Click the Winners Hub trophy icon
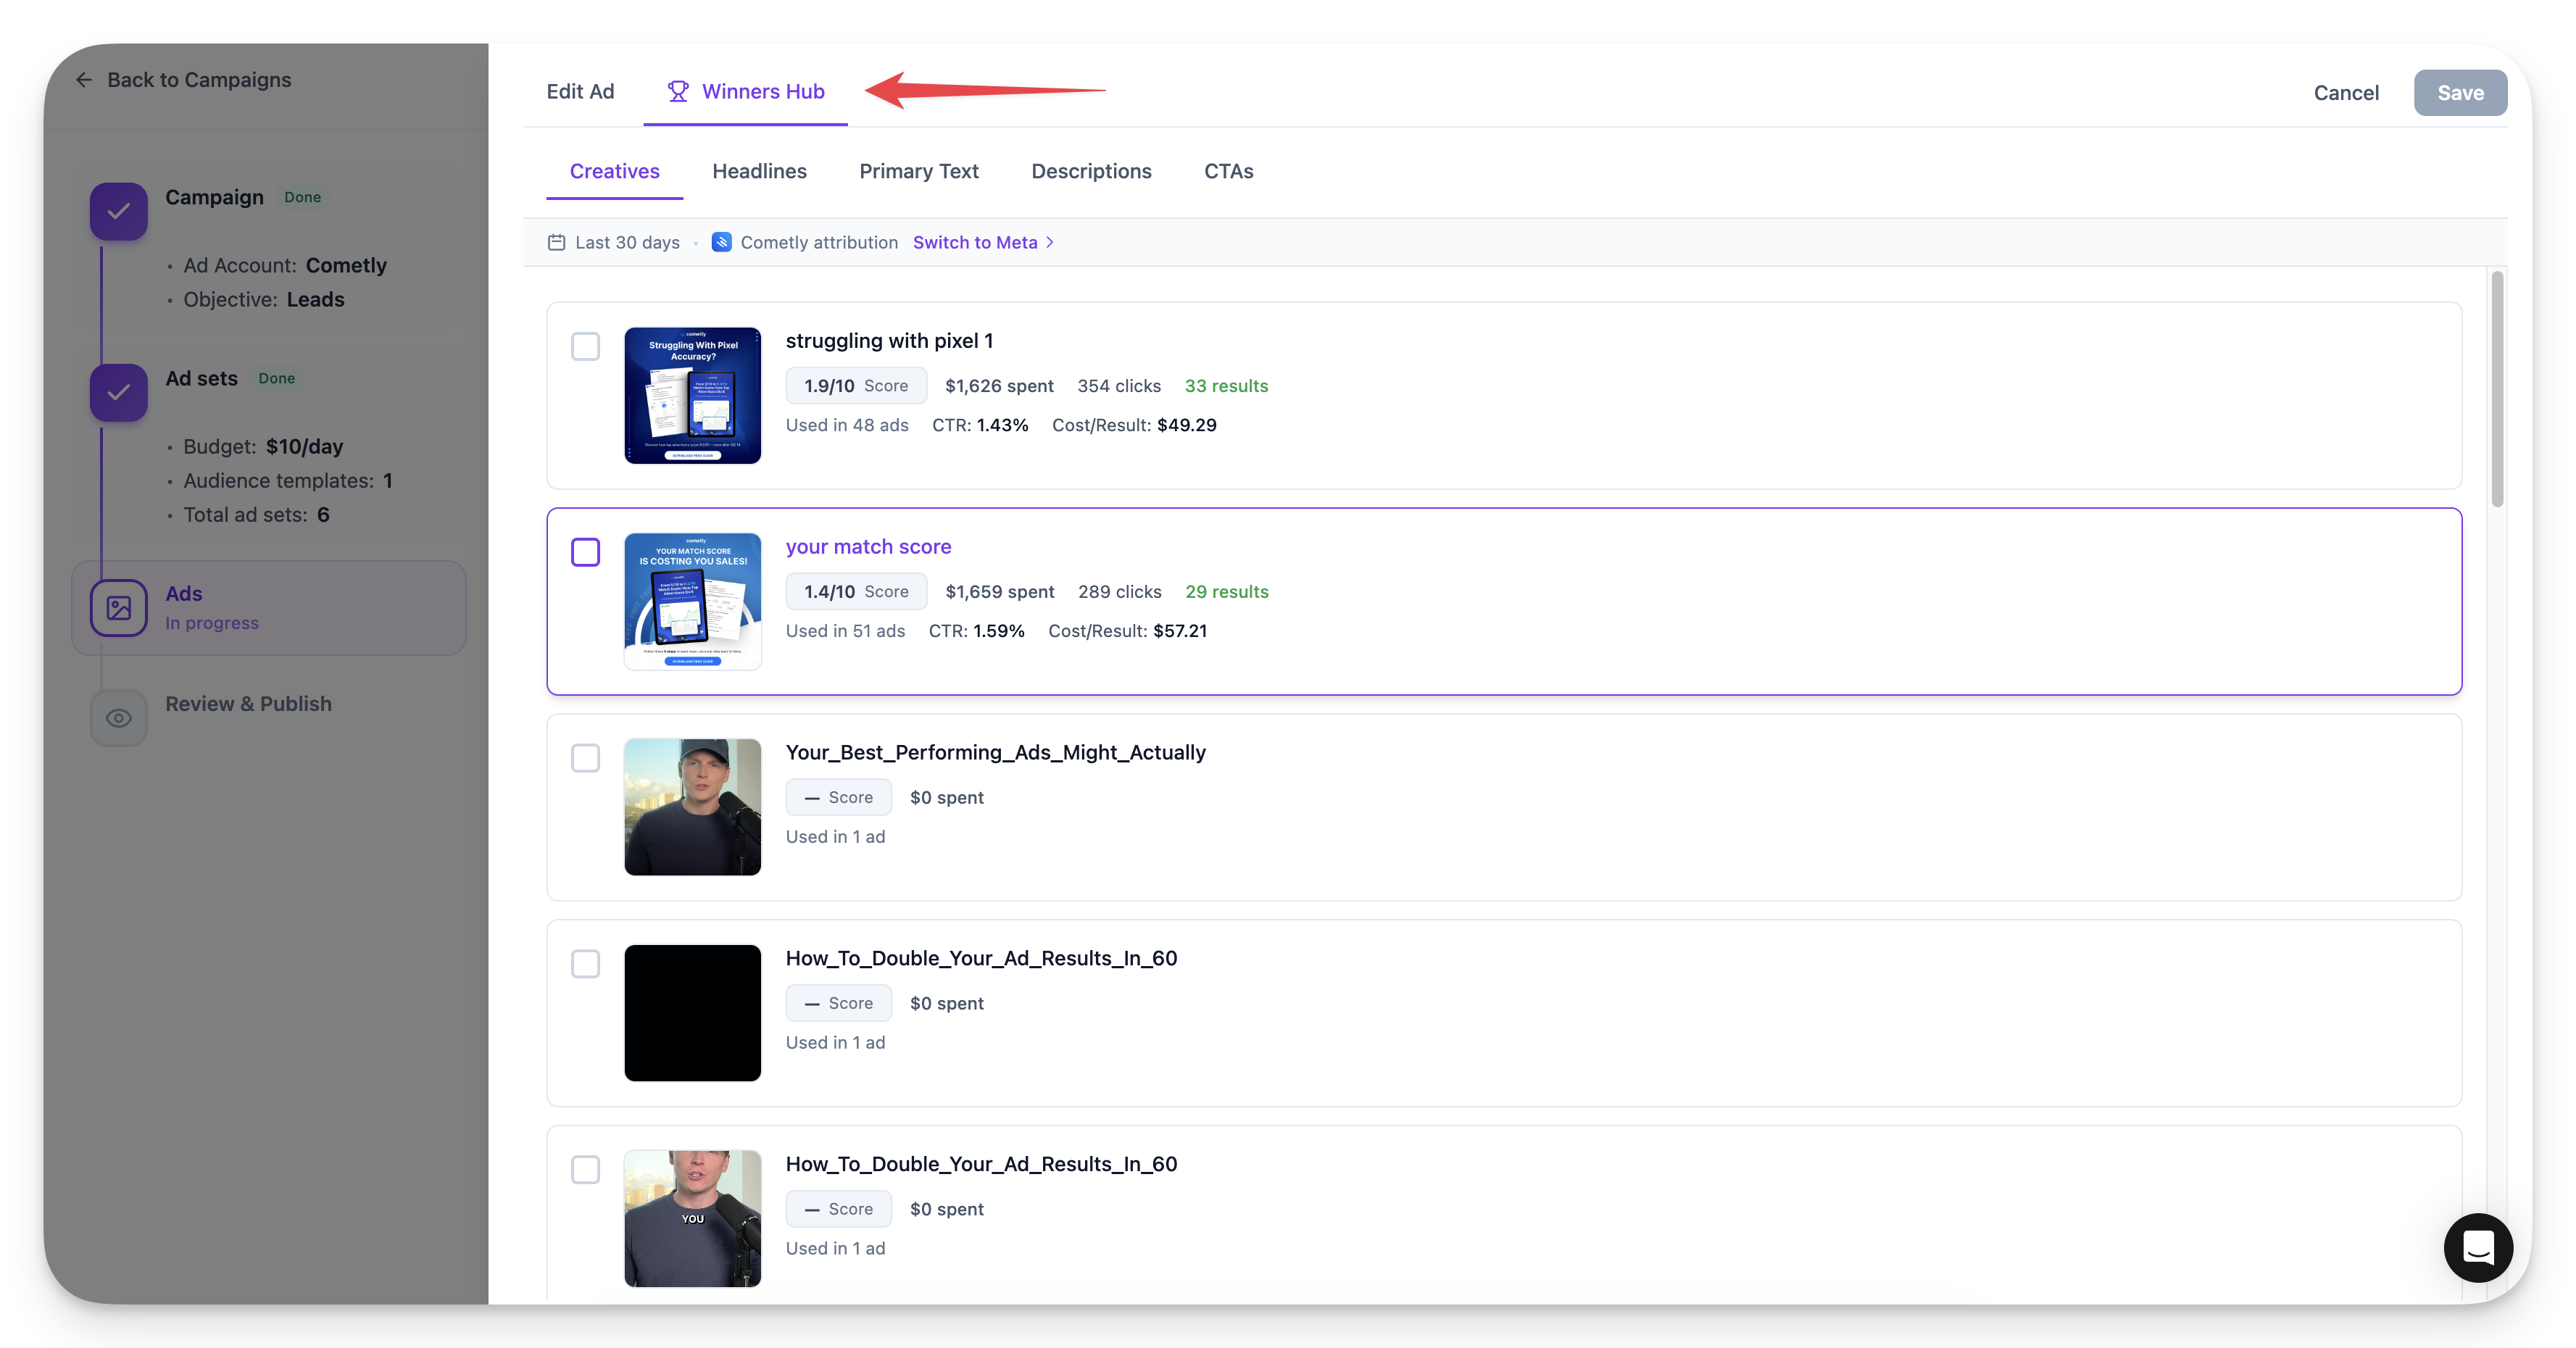 [x=678, y=91]
